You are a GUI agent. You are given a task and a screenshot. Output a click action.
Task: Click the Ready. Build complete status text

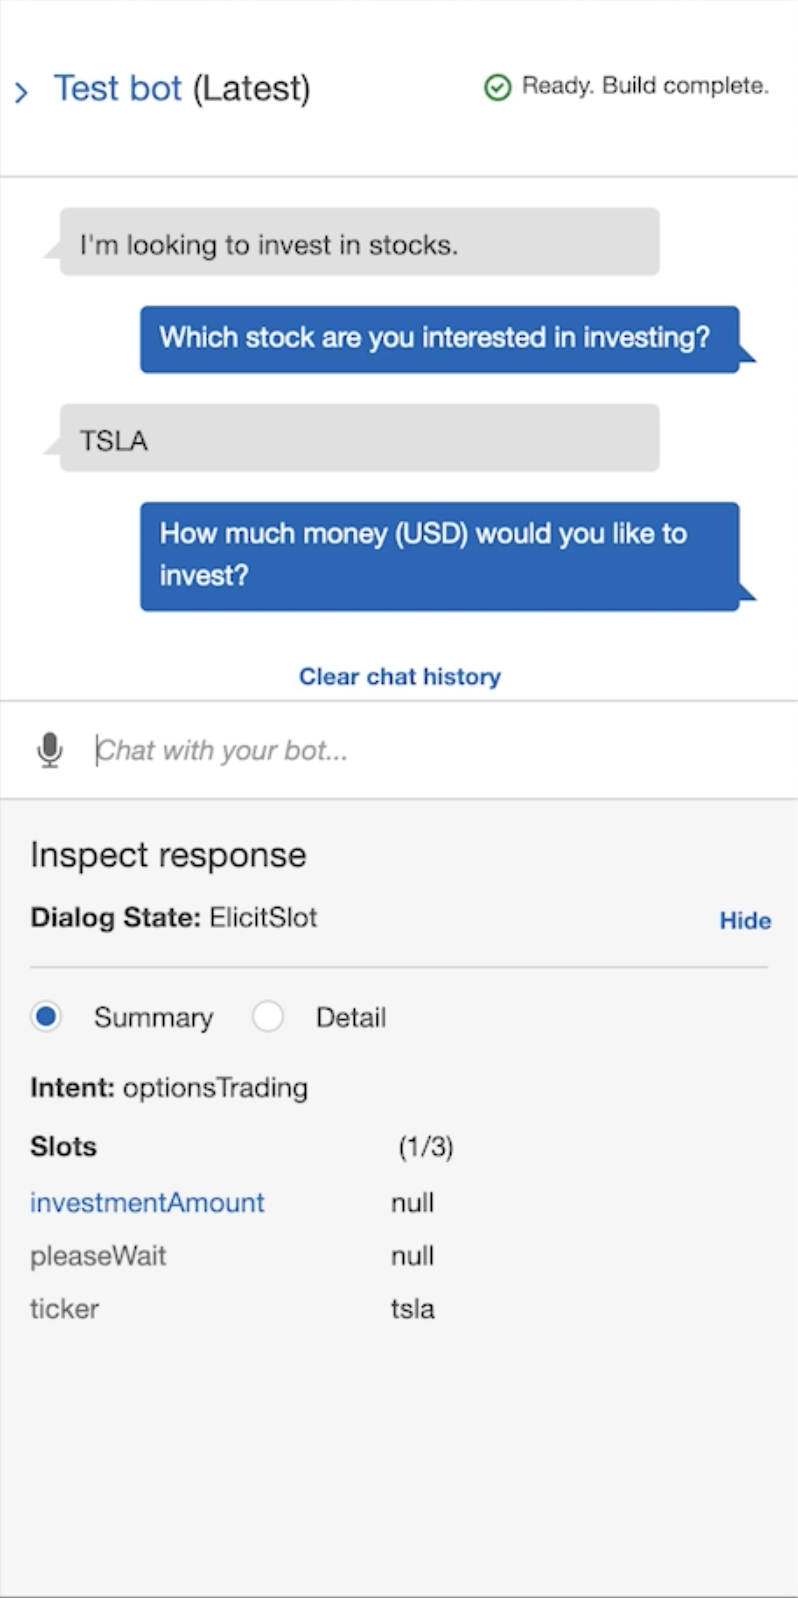[643, 86]
